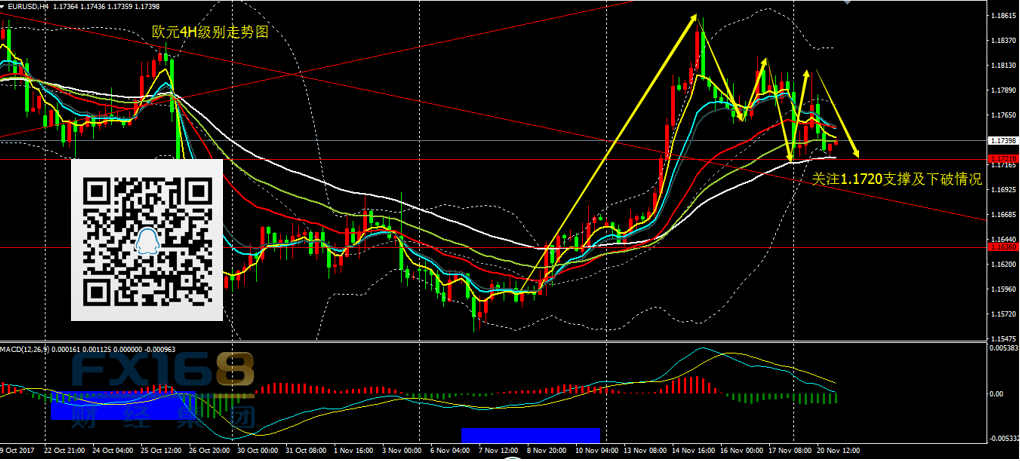
Task: Select the 关注1.1720支撑及下破情况 annotation text
Action: click(x=895, y=178)
